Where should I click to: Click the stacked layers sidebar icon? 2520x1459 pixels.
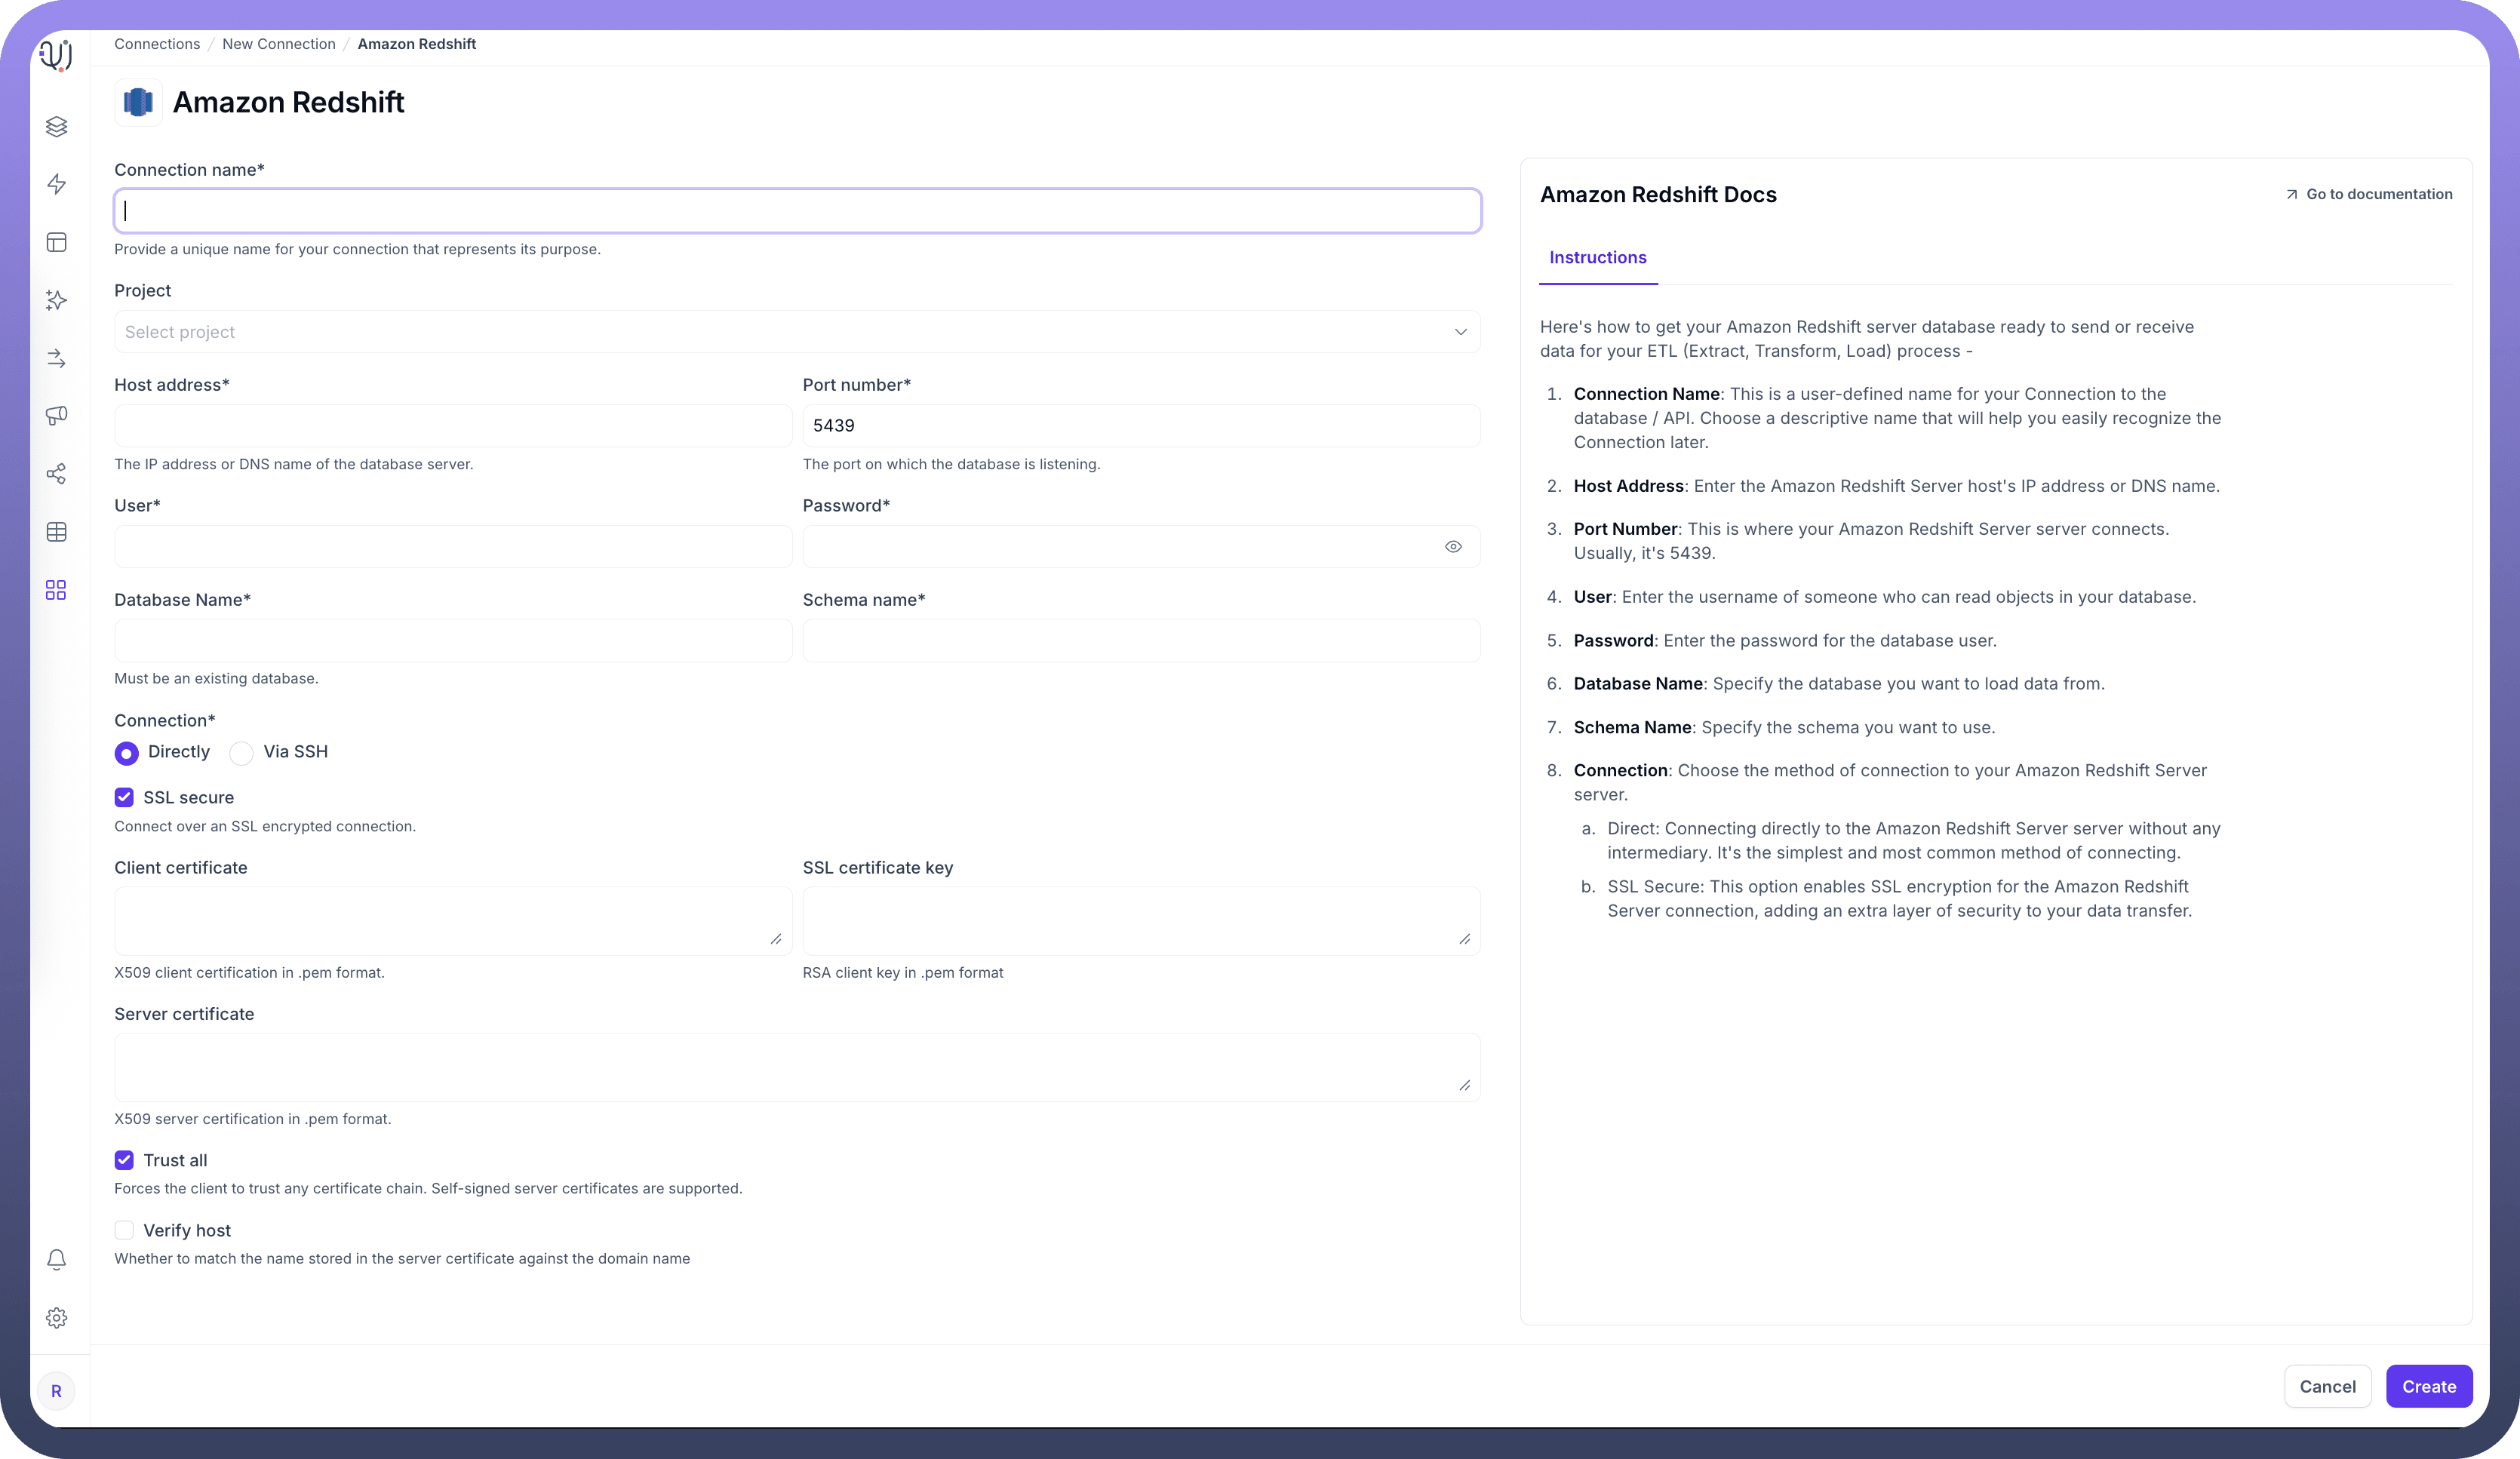point(56,127)
